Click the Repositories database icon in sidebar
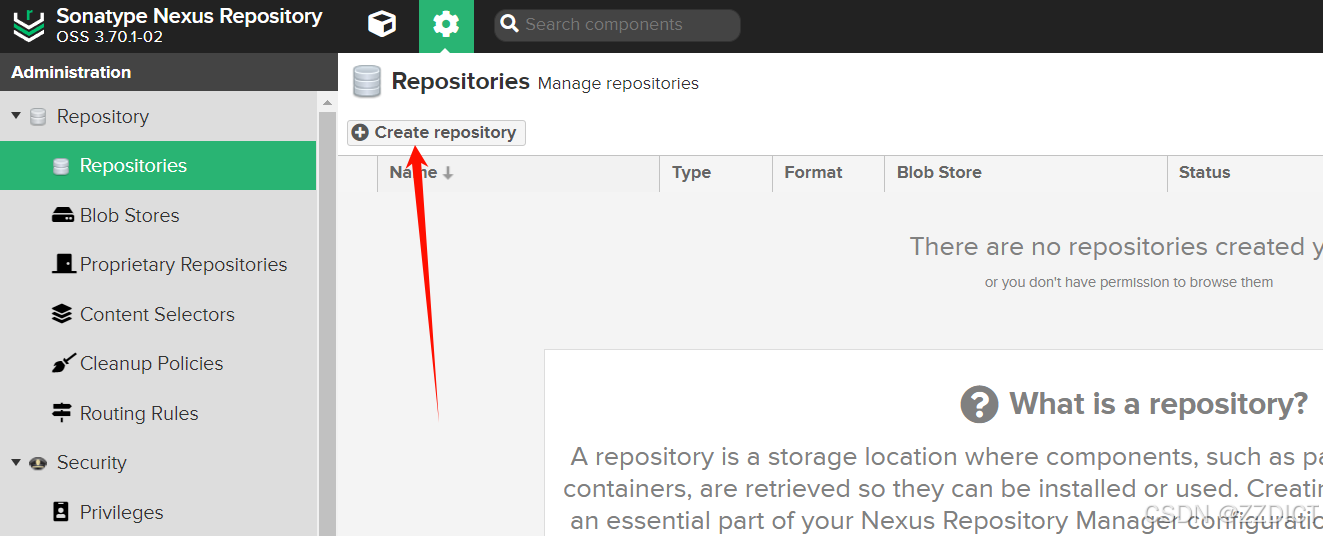Screen dimensions: 1323x536 click(x=61, y=166)
